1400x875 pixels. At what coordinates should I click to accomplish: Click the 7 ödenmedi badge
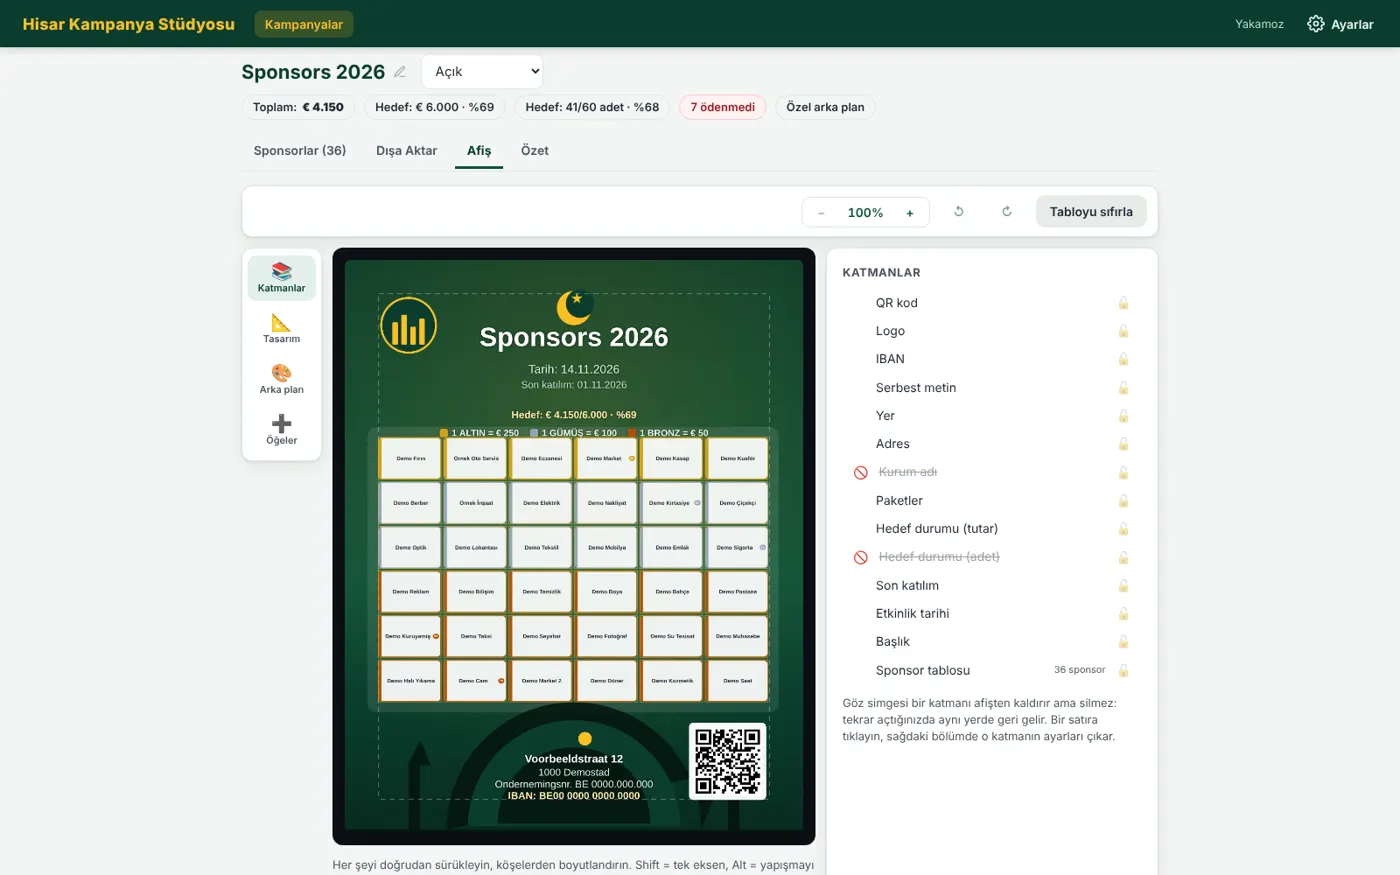[723, 107]
